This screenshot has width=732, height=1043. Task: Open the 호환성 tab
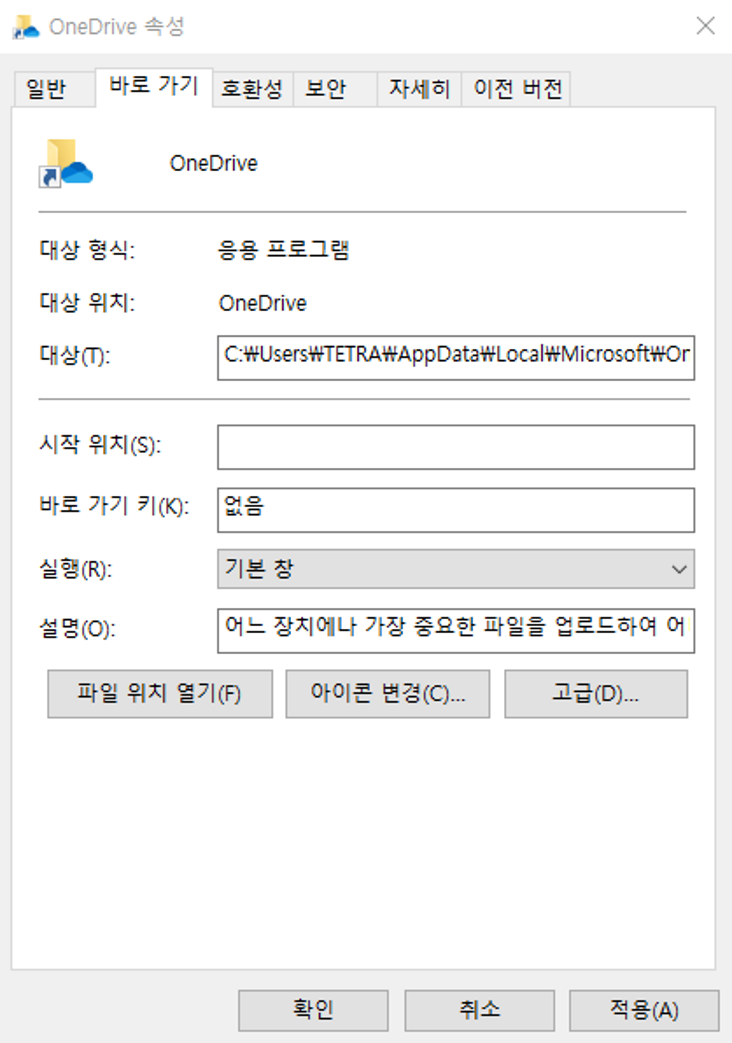pyautogui.click(x=252, y=89)
